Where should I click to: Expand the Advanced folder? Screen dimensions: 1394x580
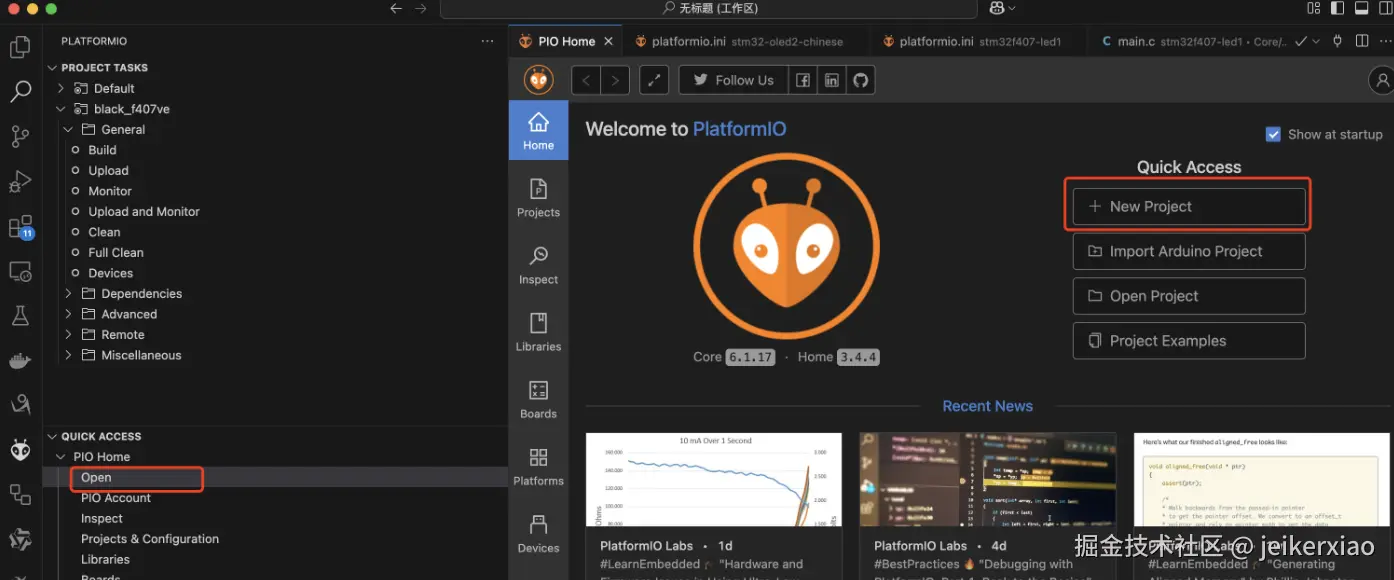pyautogui.click(x=68, y=314)
